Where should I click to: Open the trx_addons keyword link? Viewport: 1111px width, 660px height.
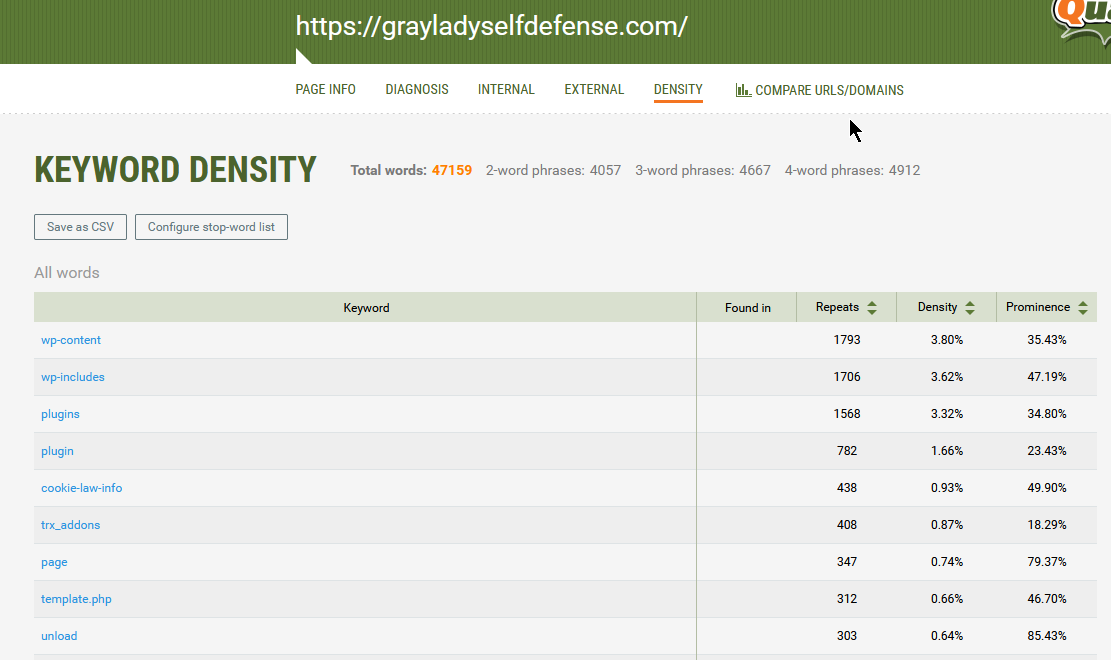(71, 525)
